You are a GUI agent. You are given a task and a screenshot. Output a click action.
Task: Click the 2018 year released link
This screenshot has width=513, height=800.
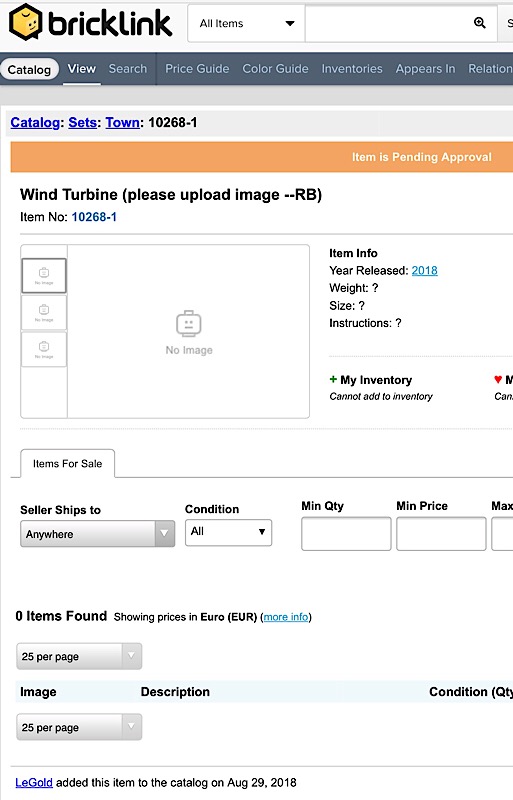[425, 270]
